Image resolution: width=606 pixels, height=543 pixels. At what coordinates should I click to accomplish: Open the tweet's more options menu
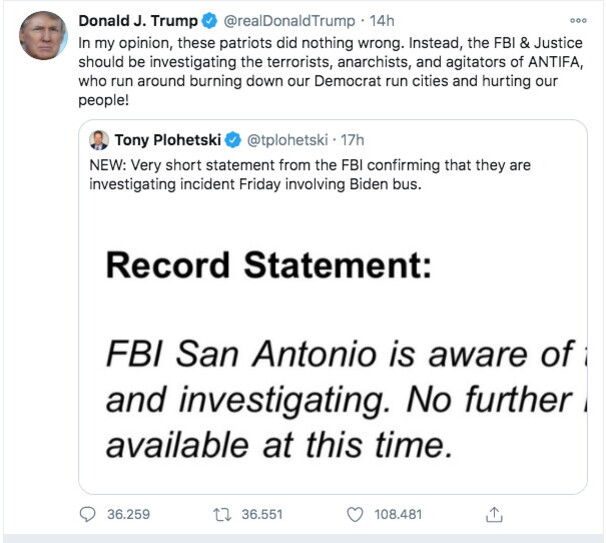(578, 20)
